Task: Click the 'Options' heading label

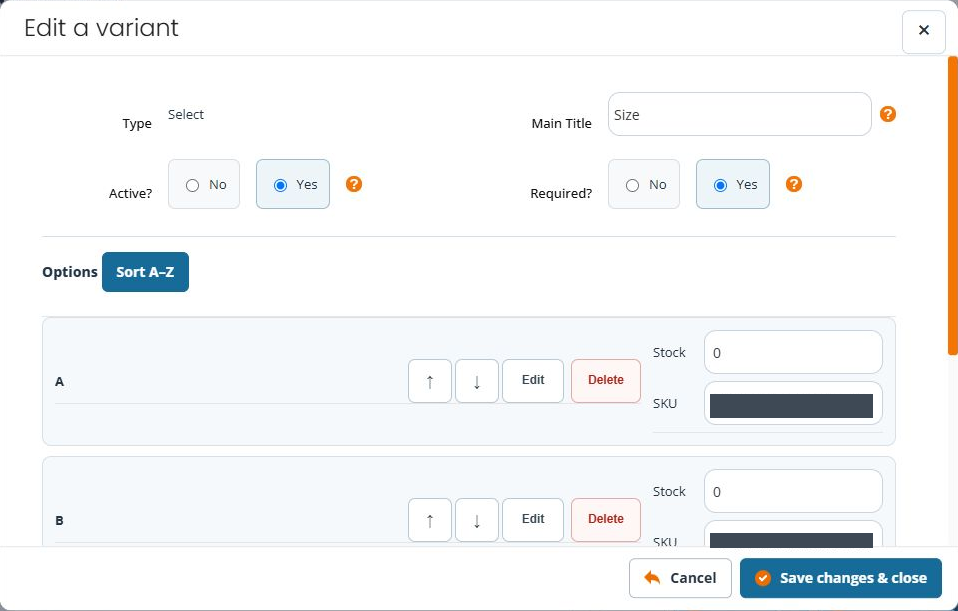Action: tap(70, 272)
